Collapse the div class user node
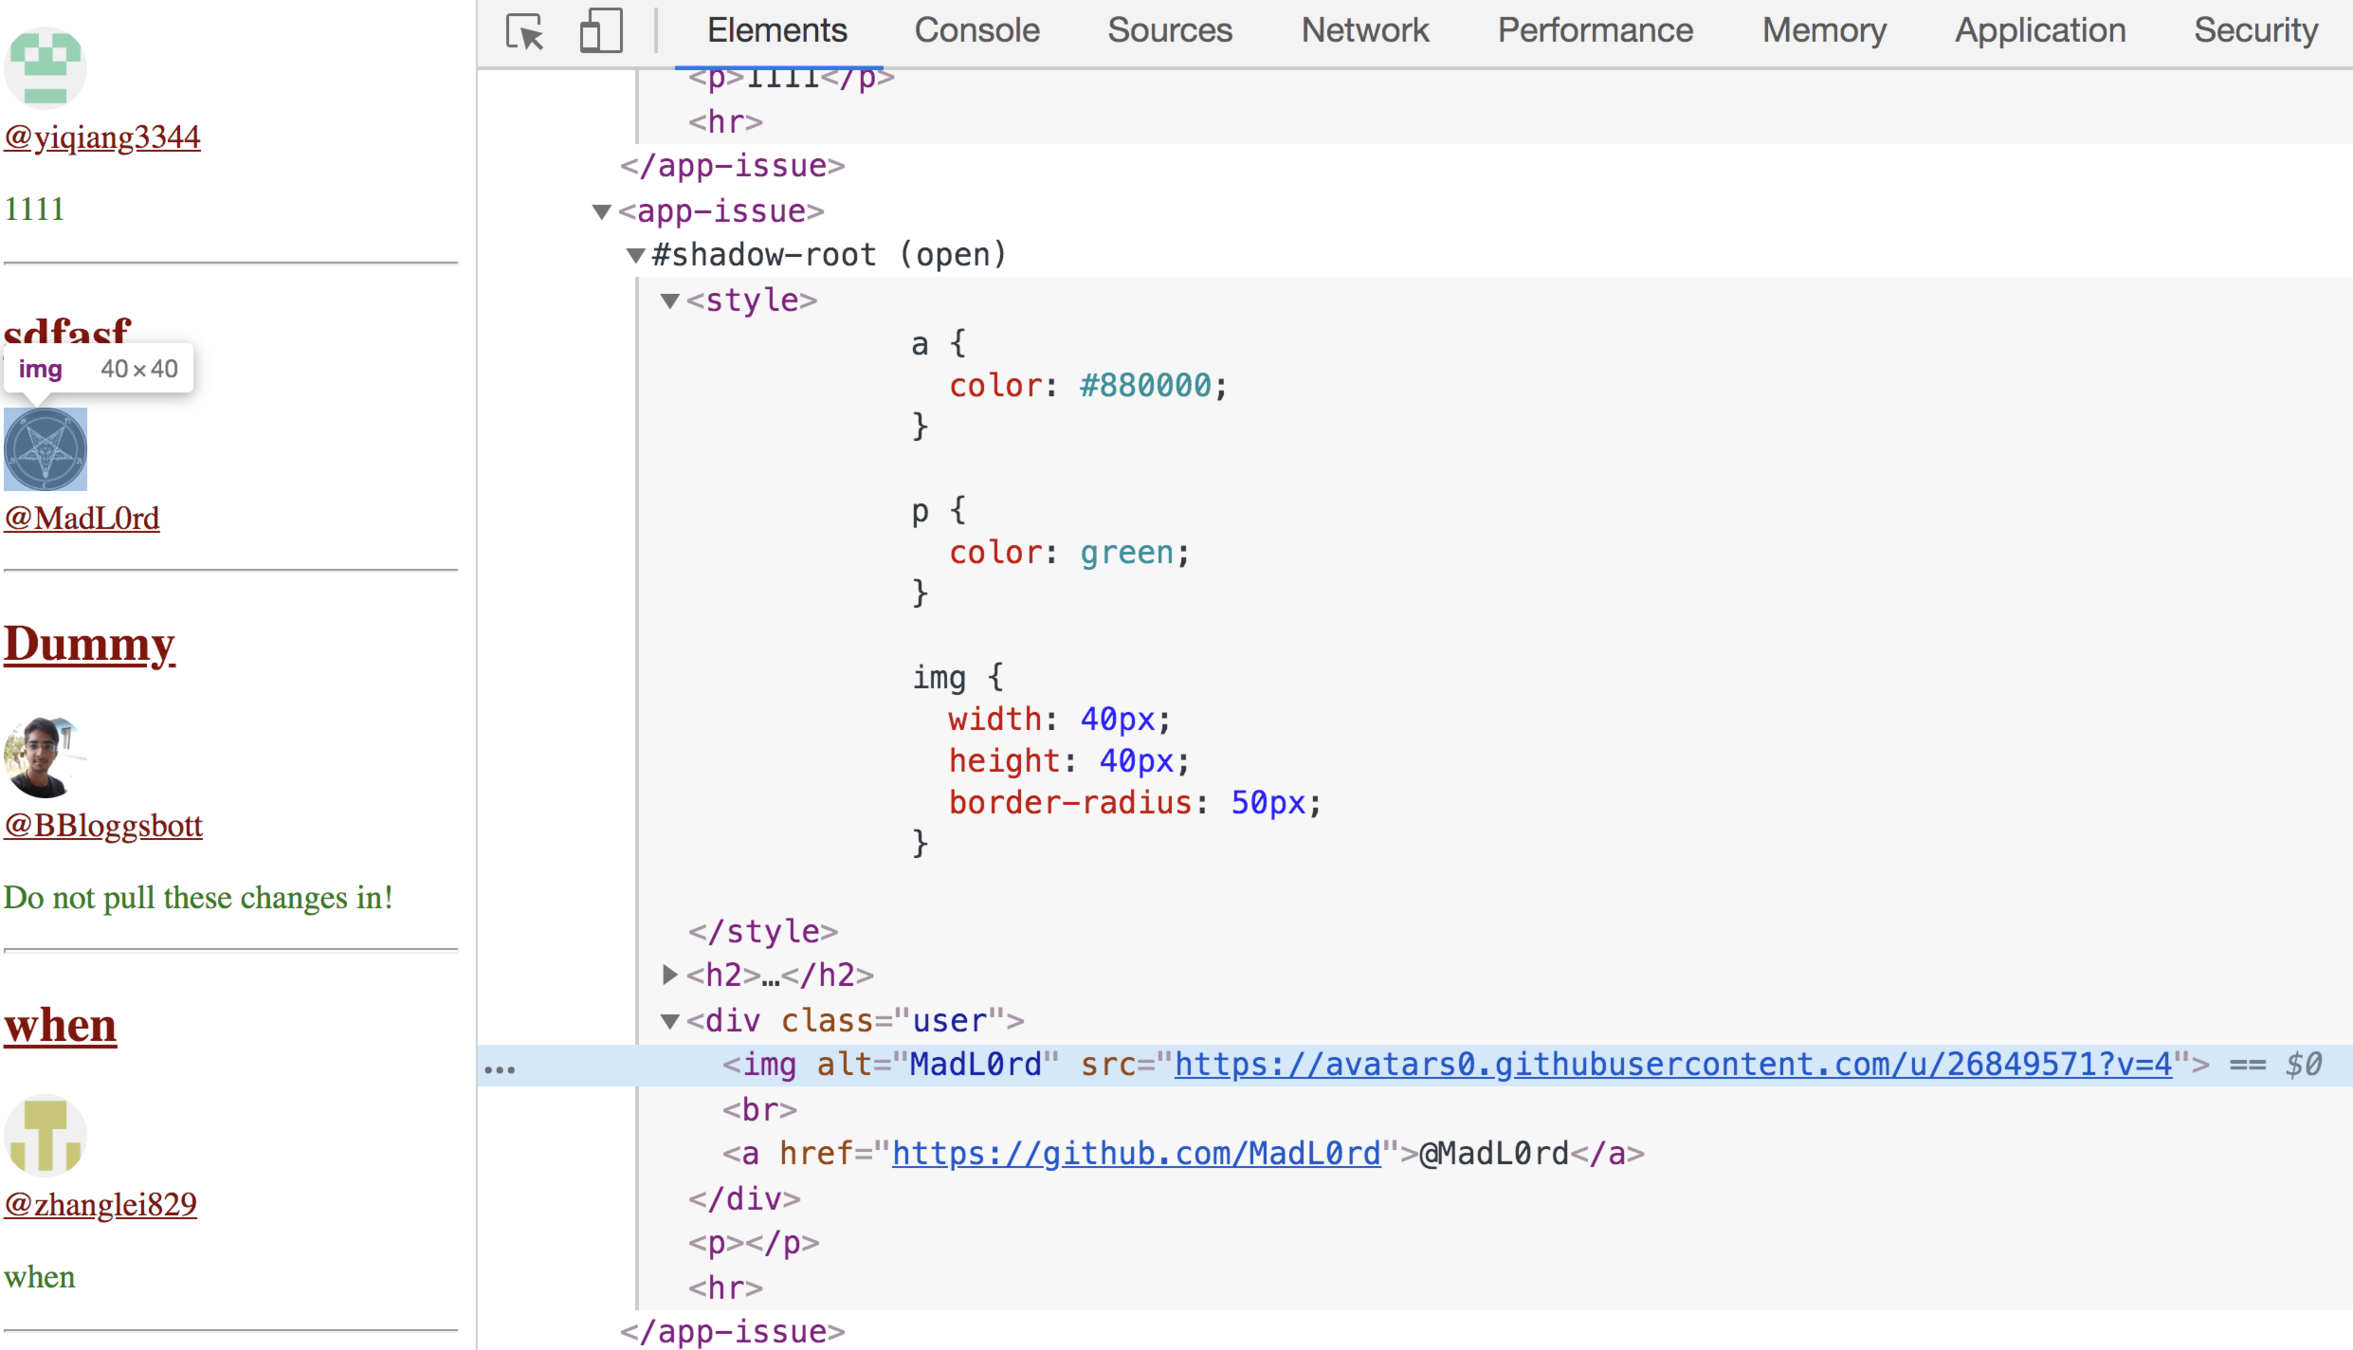Screen dimensions: 2353x1350 click(670, 1020)
